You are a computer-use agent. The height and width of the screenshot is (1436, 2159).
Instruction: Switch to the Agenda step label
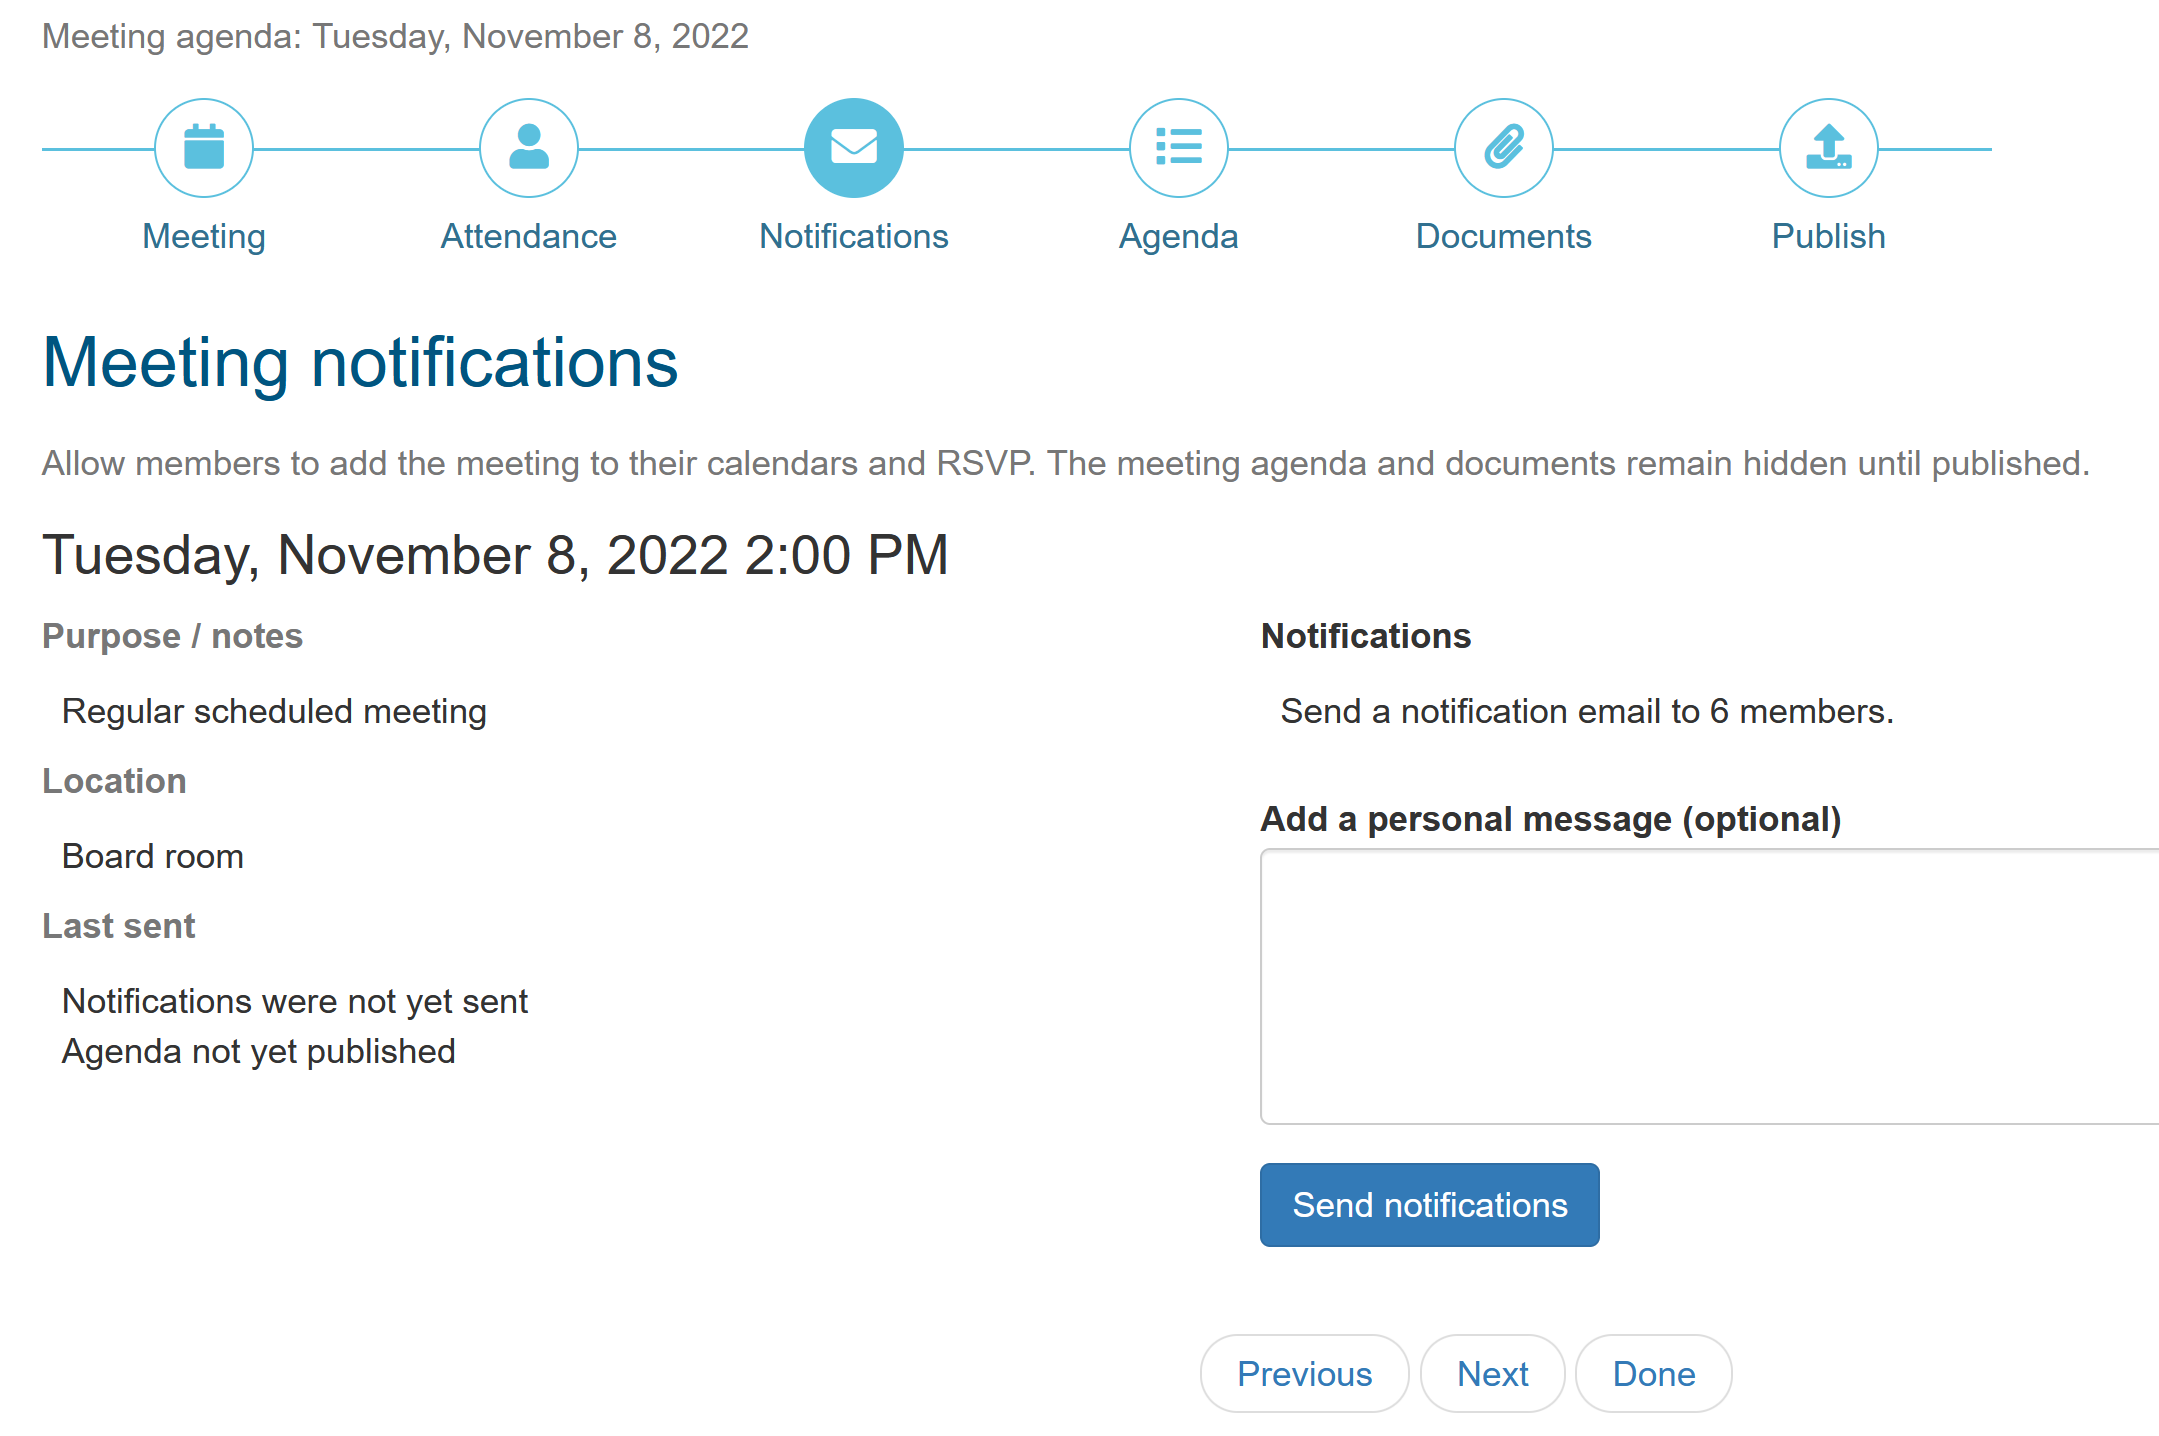(x=1179, y=237)
